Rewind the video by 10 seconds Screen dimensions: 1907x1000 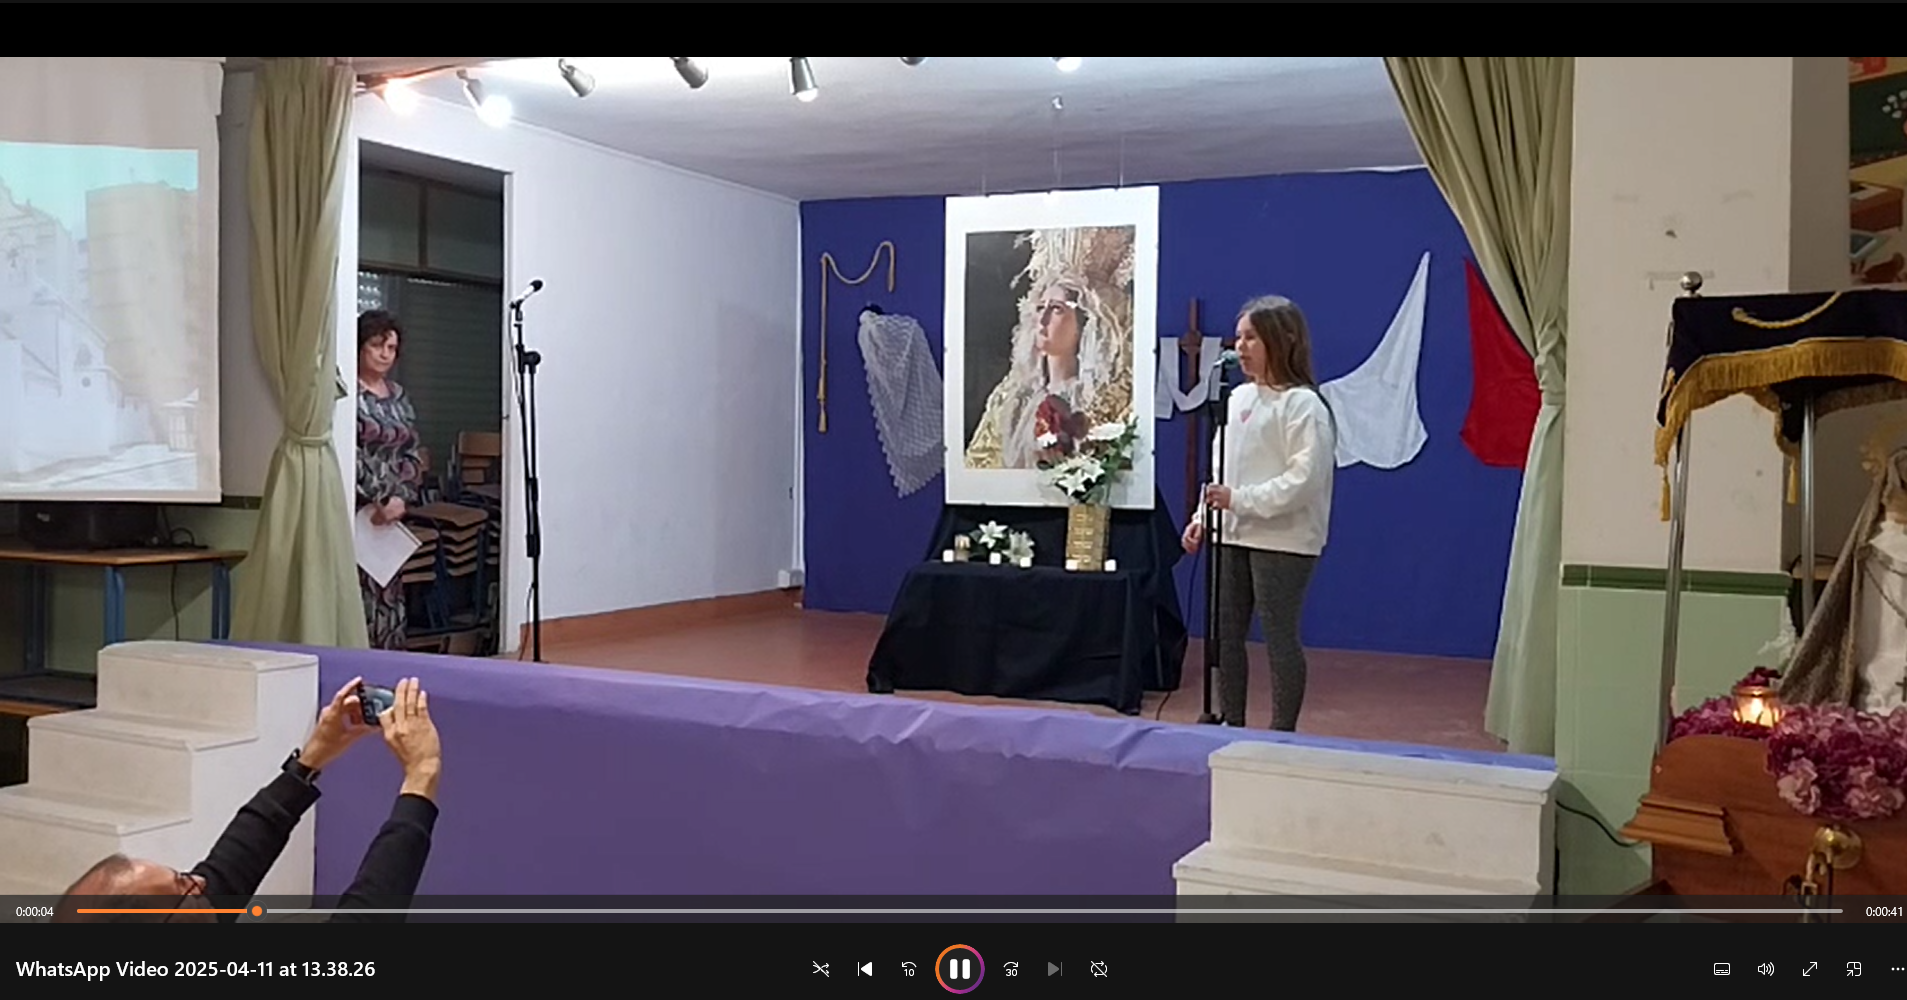[909, 969]
